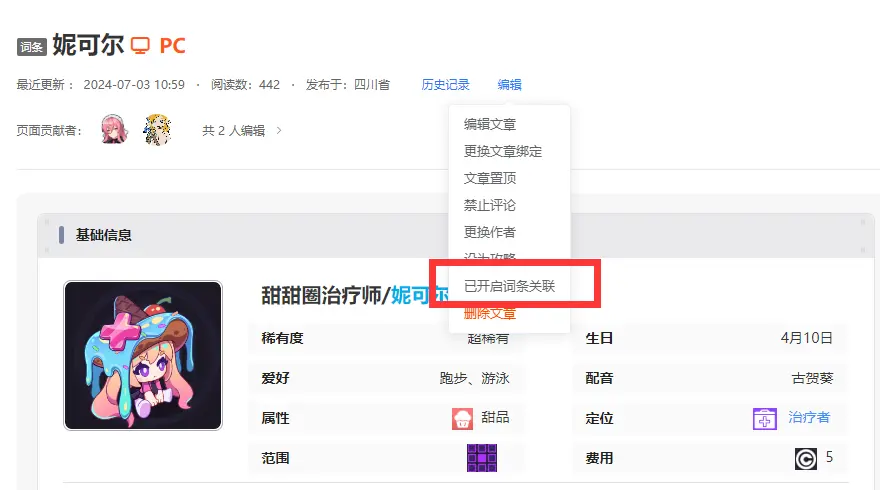Image resolution: width=880 pixels, height=490 pixels.
Task: Toggle 禁止评论 in the edit menu
Action: [490, 205]
